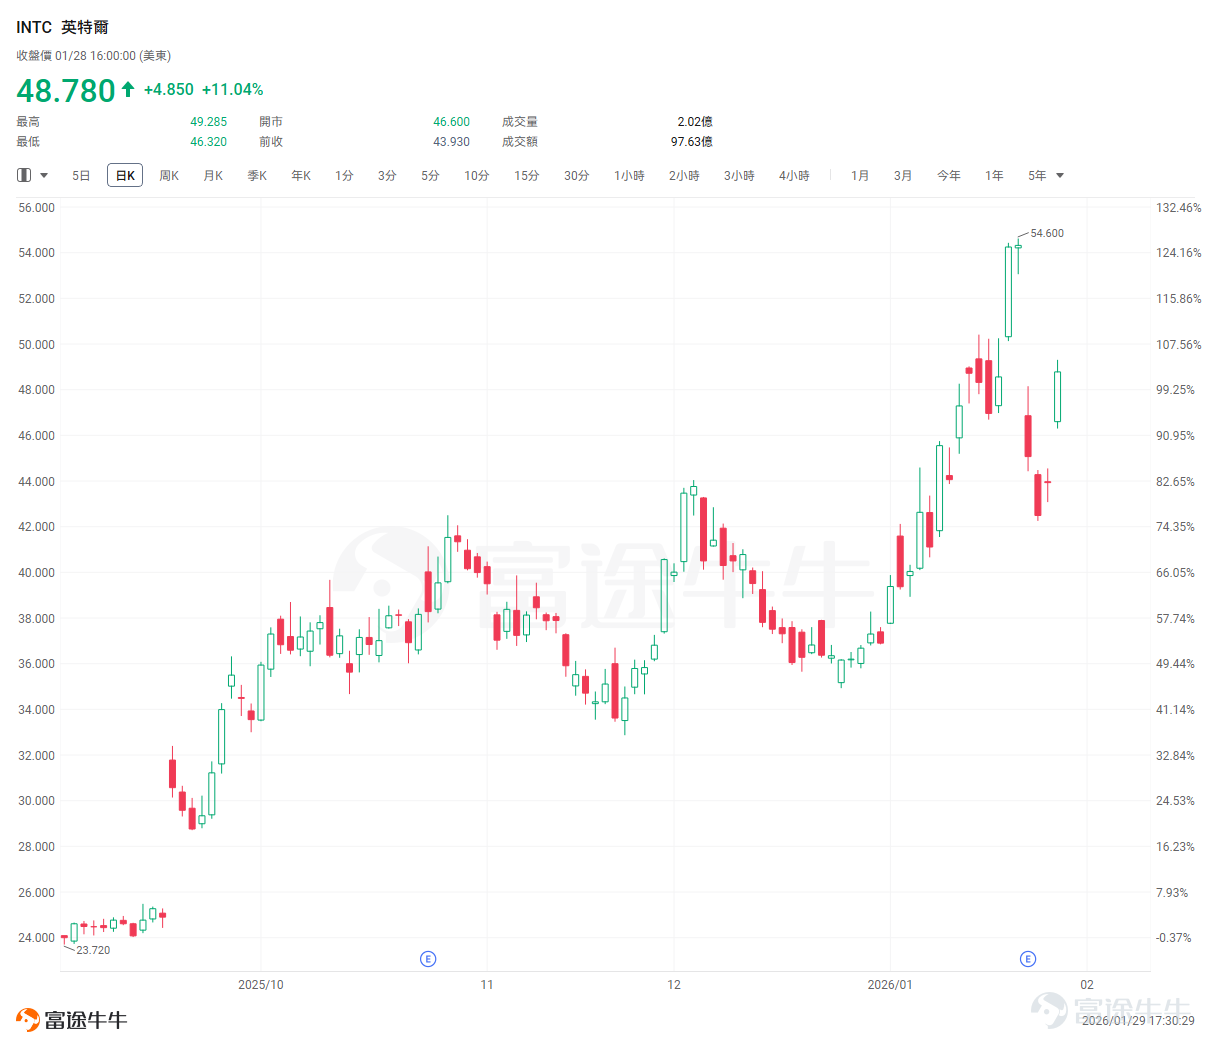This screenshot has height=1047, width=1211.
Task: Select the 5日 timeframe
Action: [81, 176]
